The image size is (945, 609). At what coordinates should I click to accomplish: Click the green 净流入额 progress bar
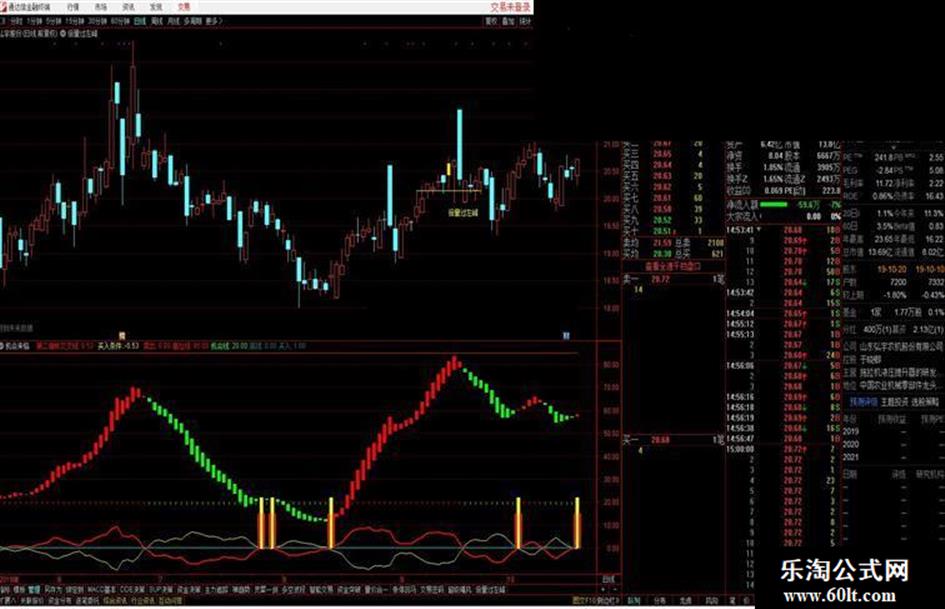click(774, 204)
